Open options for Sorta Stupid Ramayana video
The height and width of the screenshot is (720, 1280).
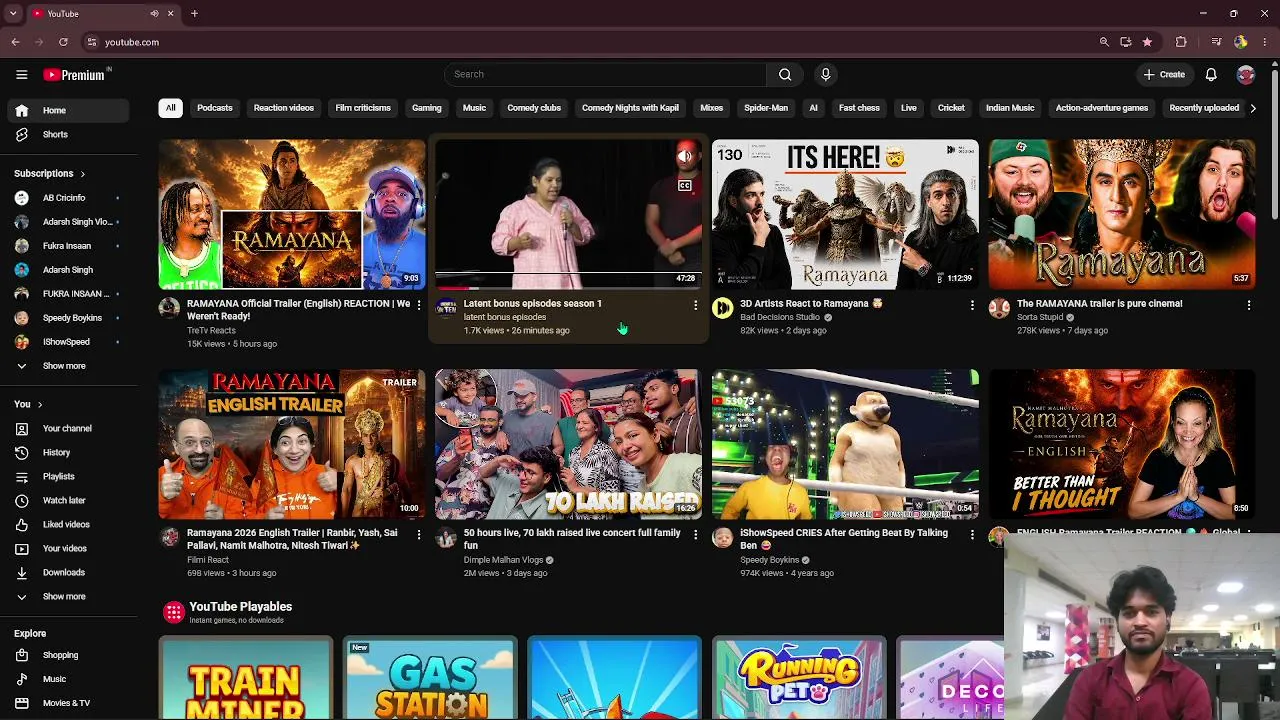1249,305
